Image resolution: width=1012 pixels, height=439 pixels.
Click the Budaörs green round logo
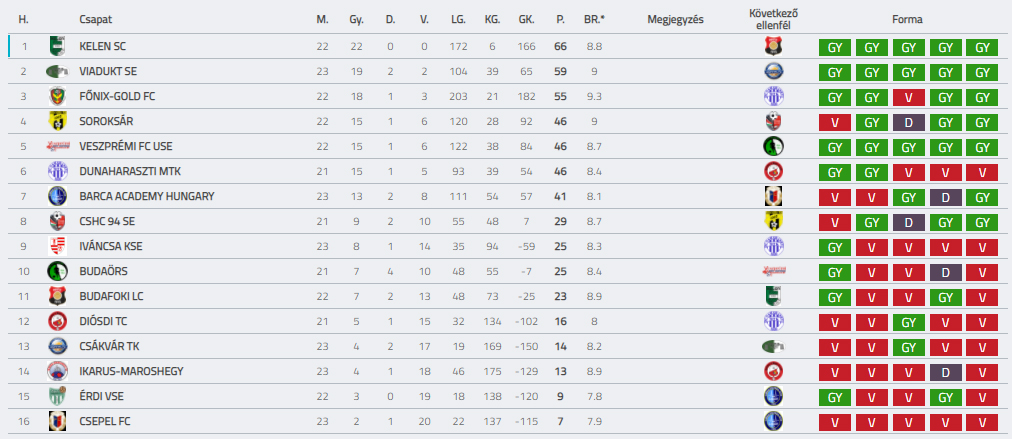(x=57, y=271)
